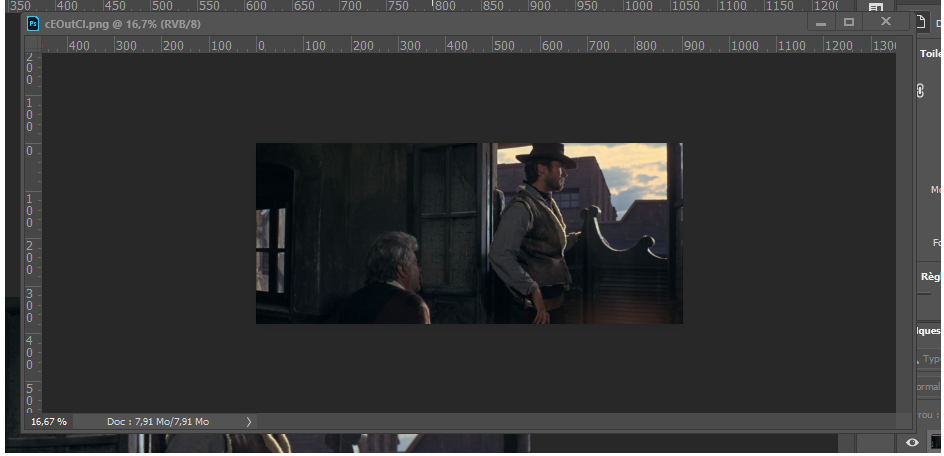
Task: Click the chain link icon in Properties panel
Action: tap(921, 90)
